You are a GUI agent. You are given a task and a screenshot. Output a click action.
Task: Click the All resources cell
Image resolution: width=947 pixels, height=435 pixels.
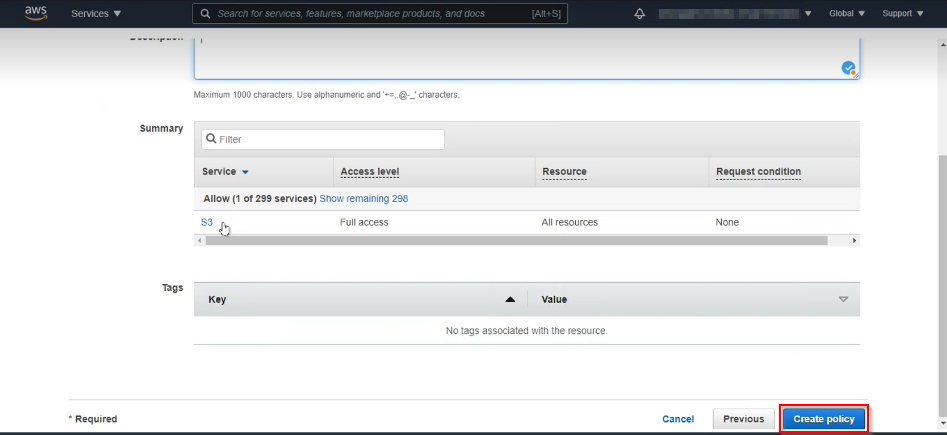coord(570,222)
